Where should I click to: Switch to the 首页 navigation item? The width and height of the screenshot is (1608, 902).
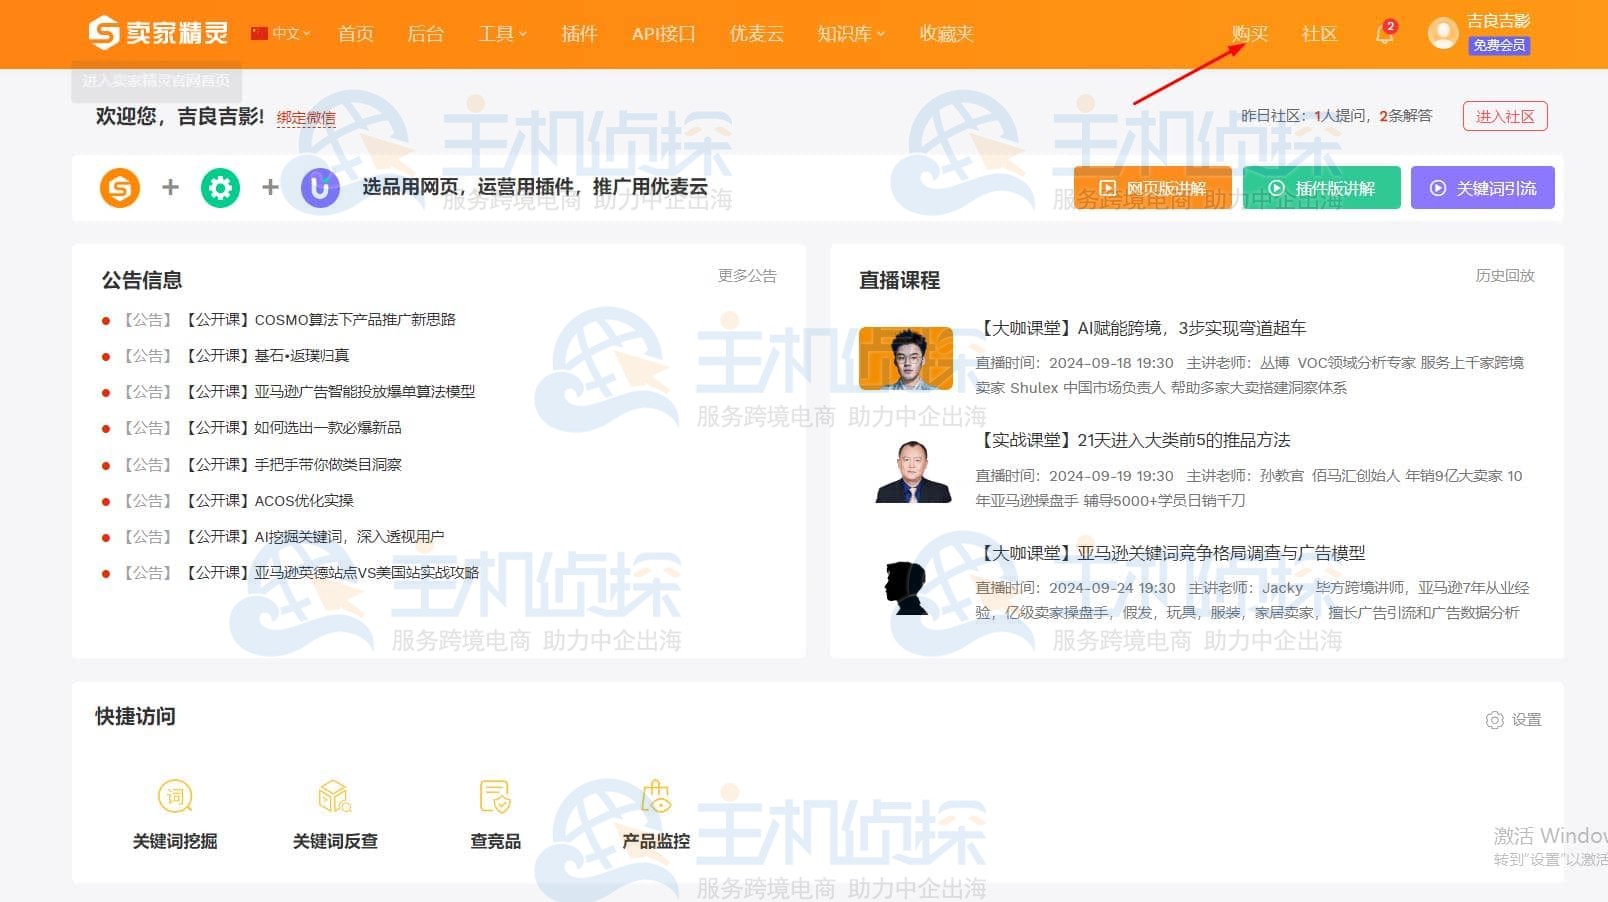[355, 33]
